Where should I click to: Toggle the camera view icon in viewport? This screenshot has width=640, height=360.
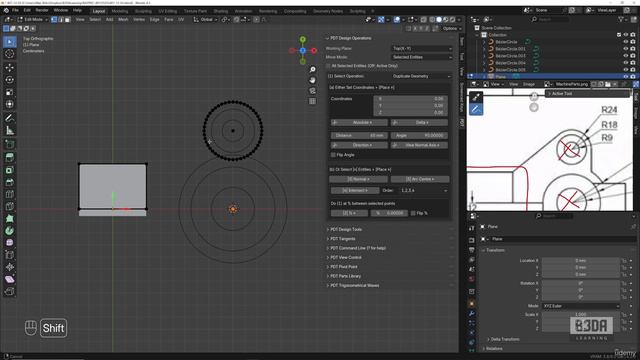click(x=312, y=91)
